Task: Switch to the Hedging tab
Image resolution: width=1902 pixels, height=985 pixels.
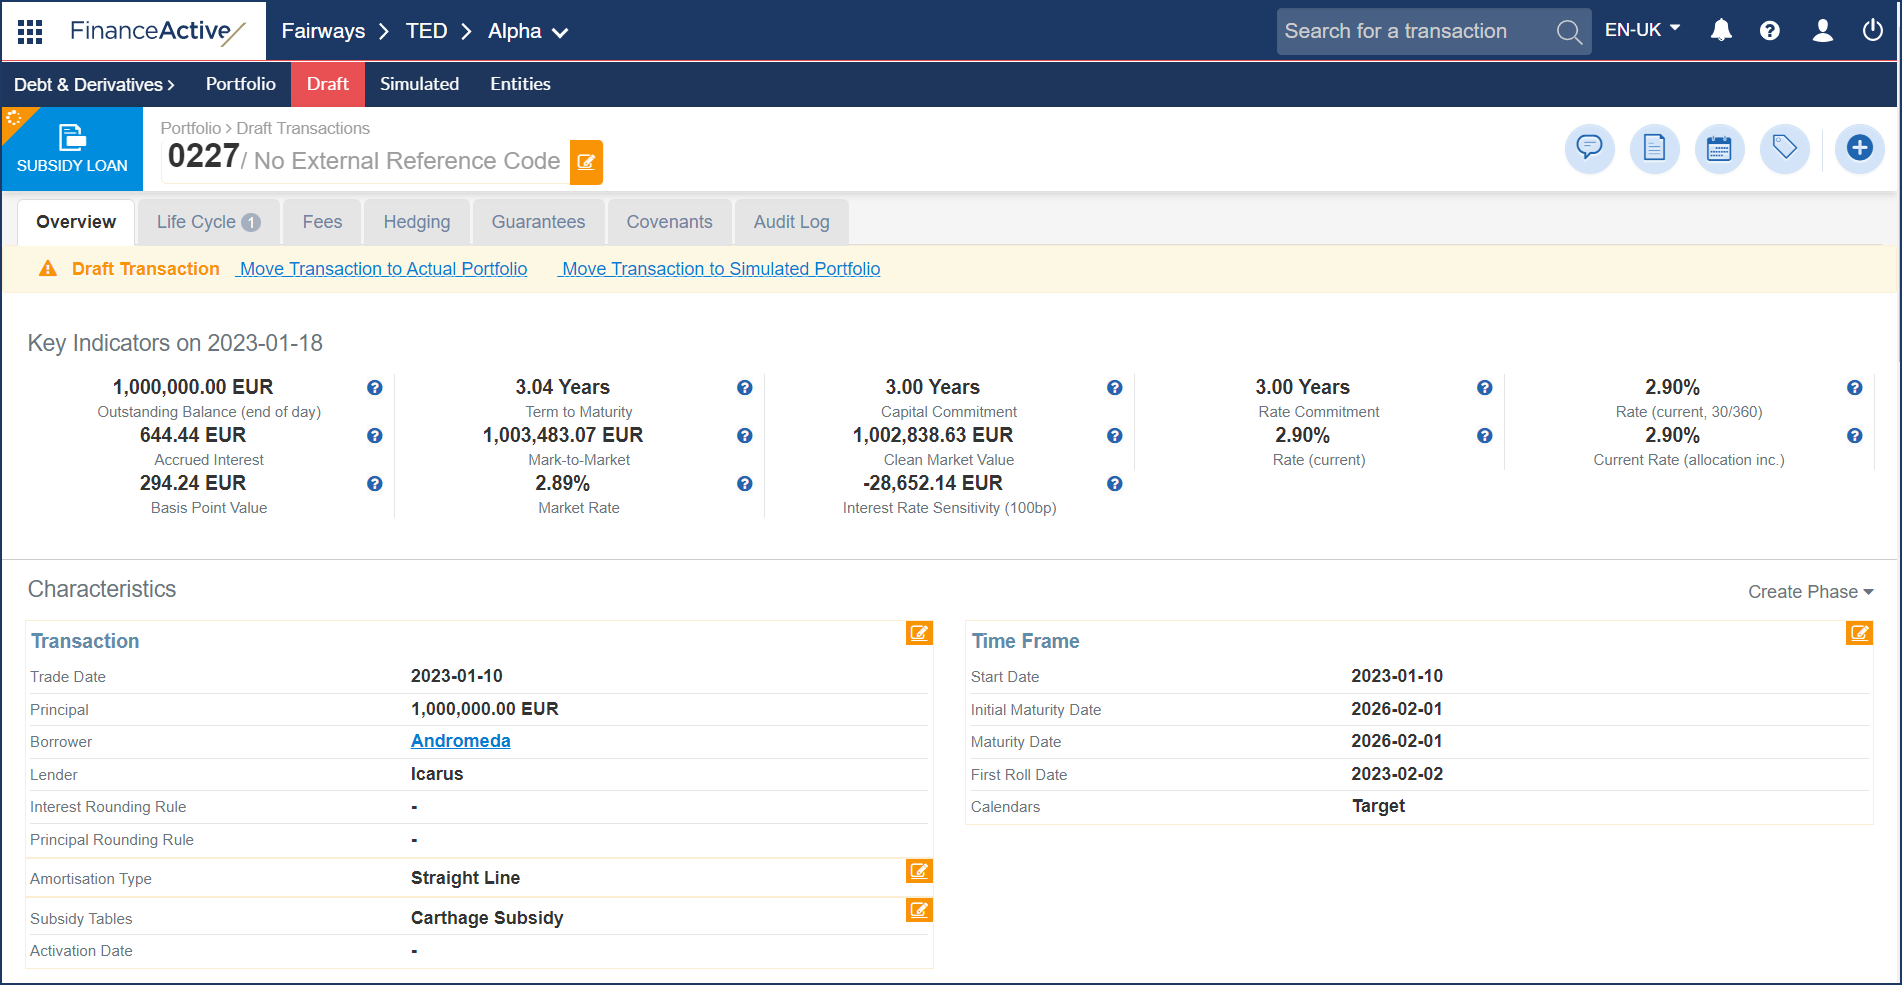Action: (417, 222)
